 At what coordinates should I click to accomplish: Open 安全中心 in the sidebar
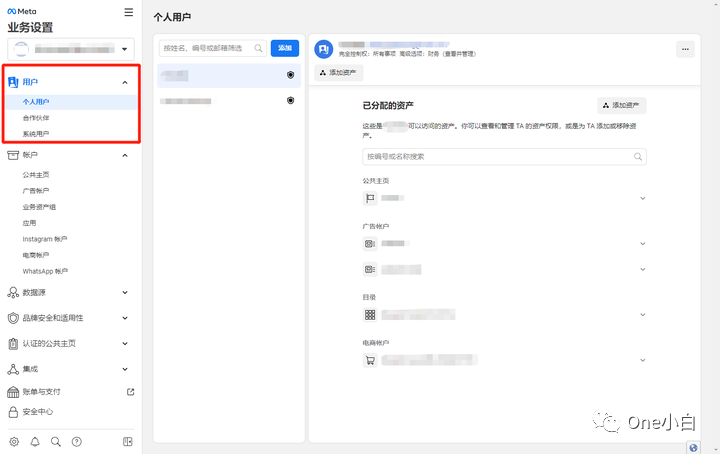[x=38, y=412]
